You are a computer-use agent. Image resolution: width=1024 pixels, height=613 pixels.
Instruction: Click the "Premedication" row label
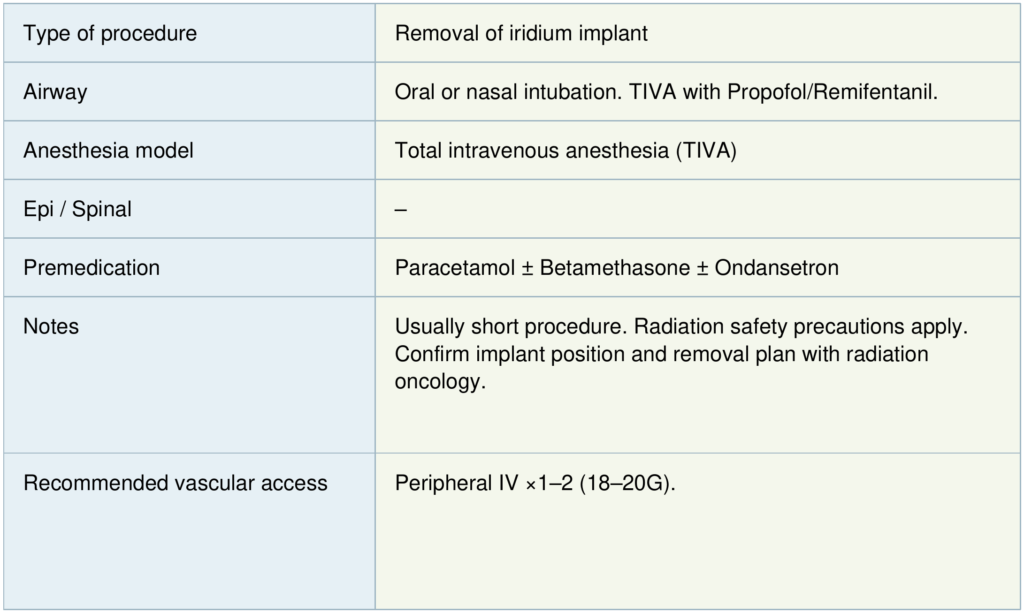pos(91,268)
